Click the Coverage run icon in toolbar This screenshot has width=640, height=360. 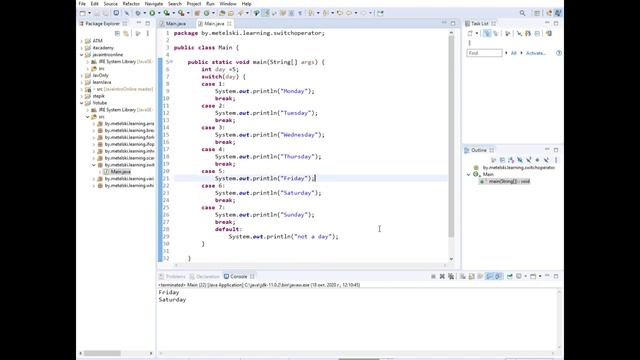(166, 13)
